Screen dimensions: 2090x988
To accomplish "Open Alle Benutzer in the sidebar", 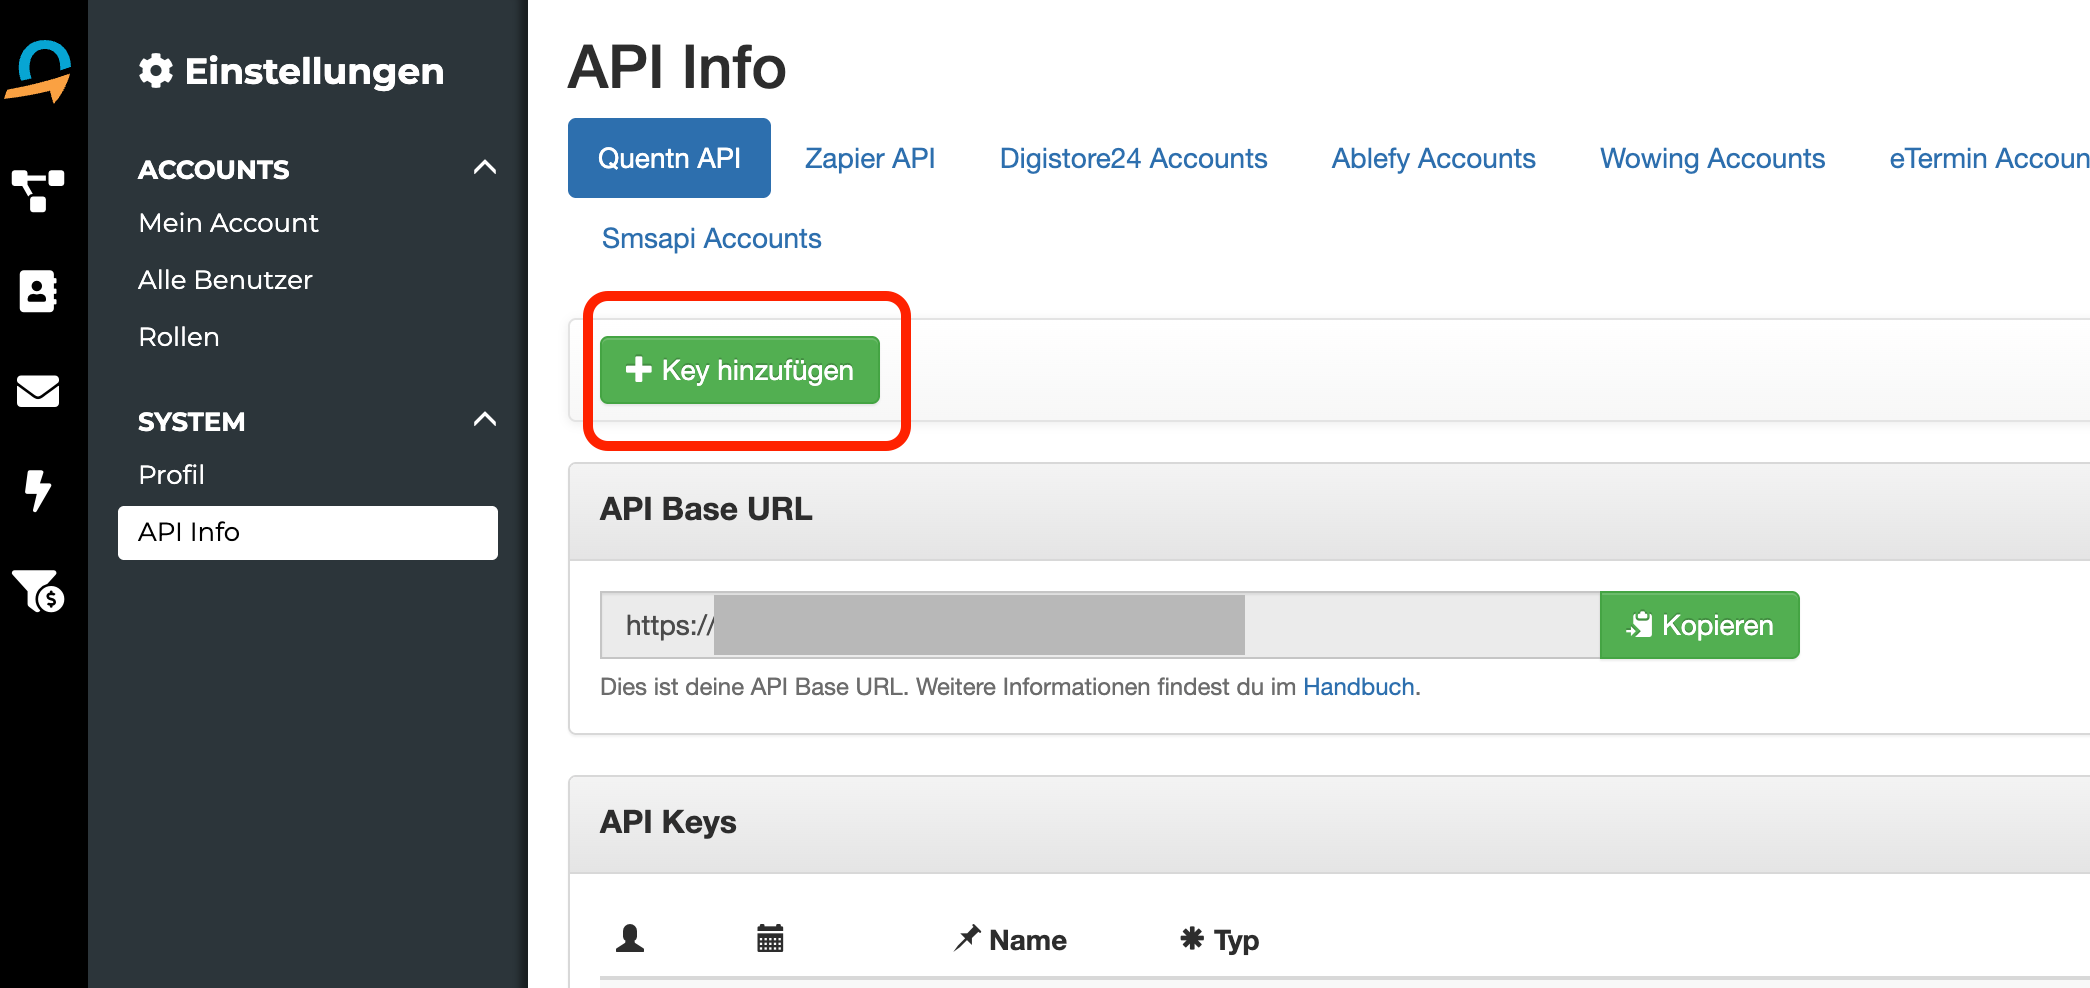I will click(225, 280).
